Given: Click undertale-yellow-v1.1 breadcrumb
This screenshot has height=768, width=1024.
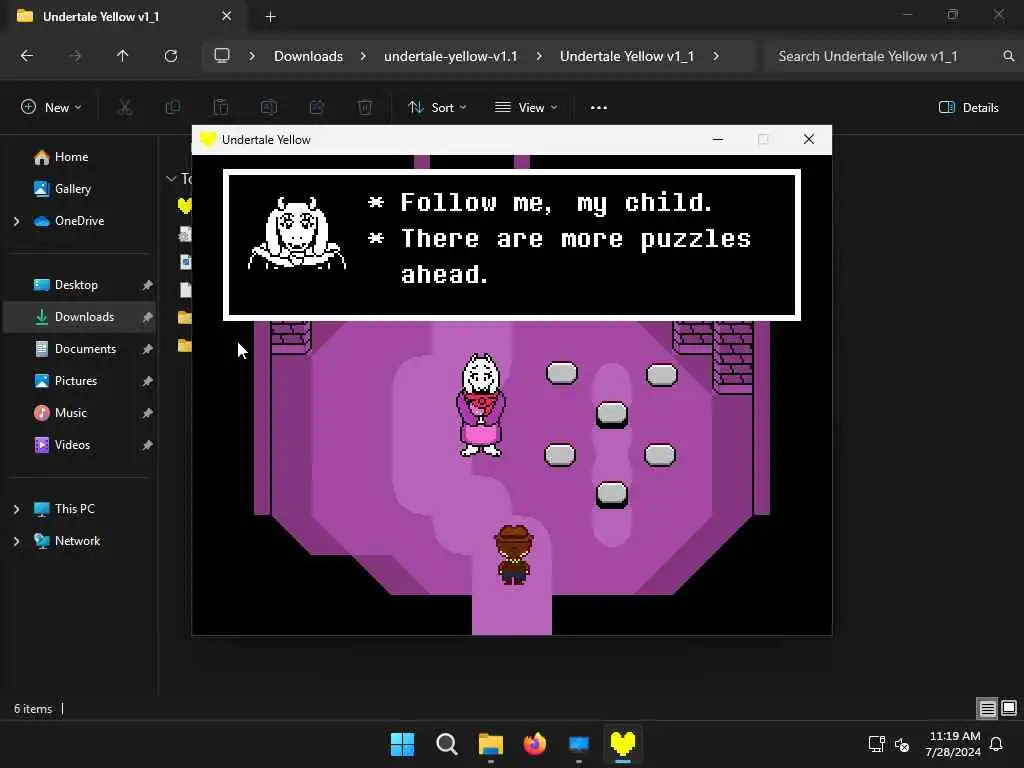Looking at the screenshot, I should pyautogui.click(x=451, y=56).
